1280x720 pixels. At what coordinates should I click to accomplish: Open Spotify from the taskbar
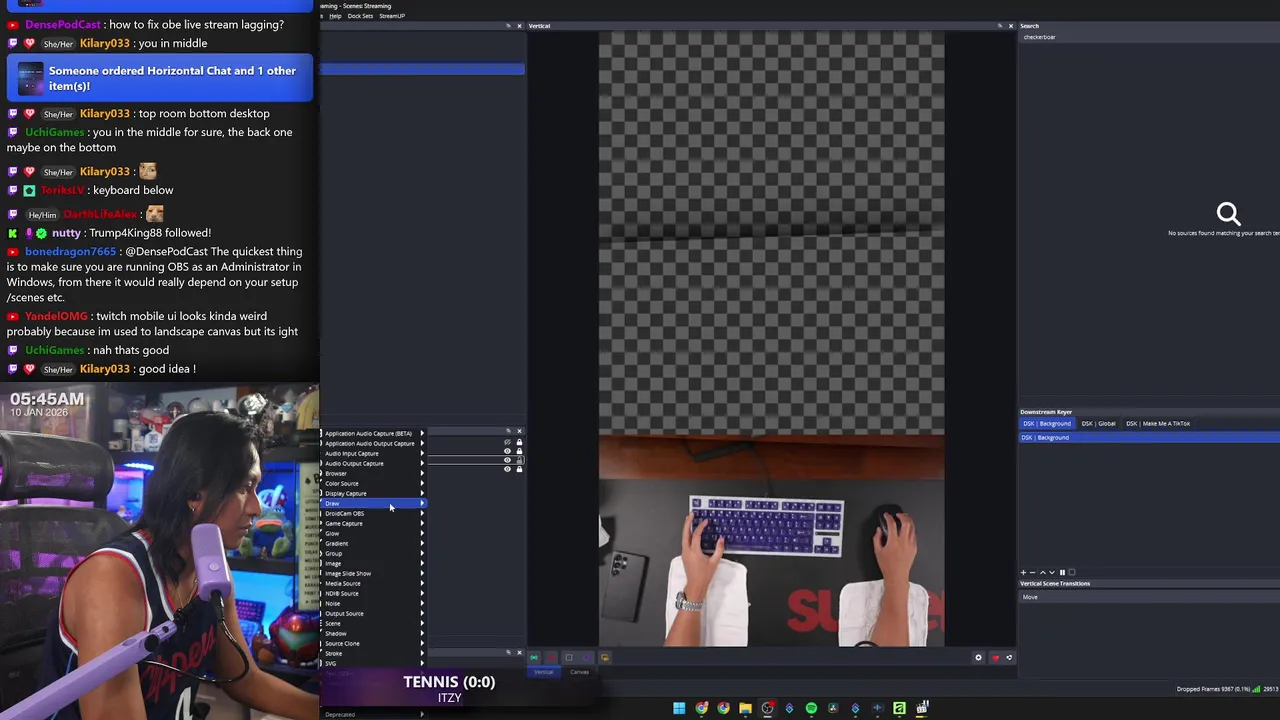[x=811, y=709]
